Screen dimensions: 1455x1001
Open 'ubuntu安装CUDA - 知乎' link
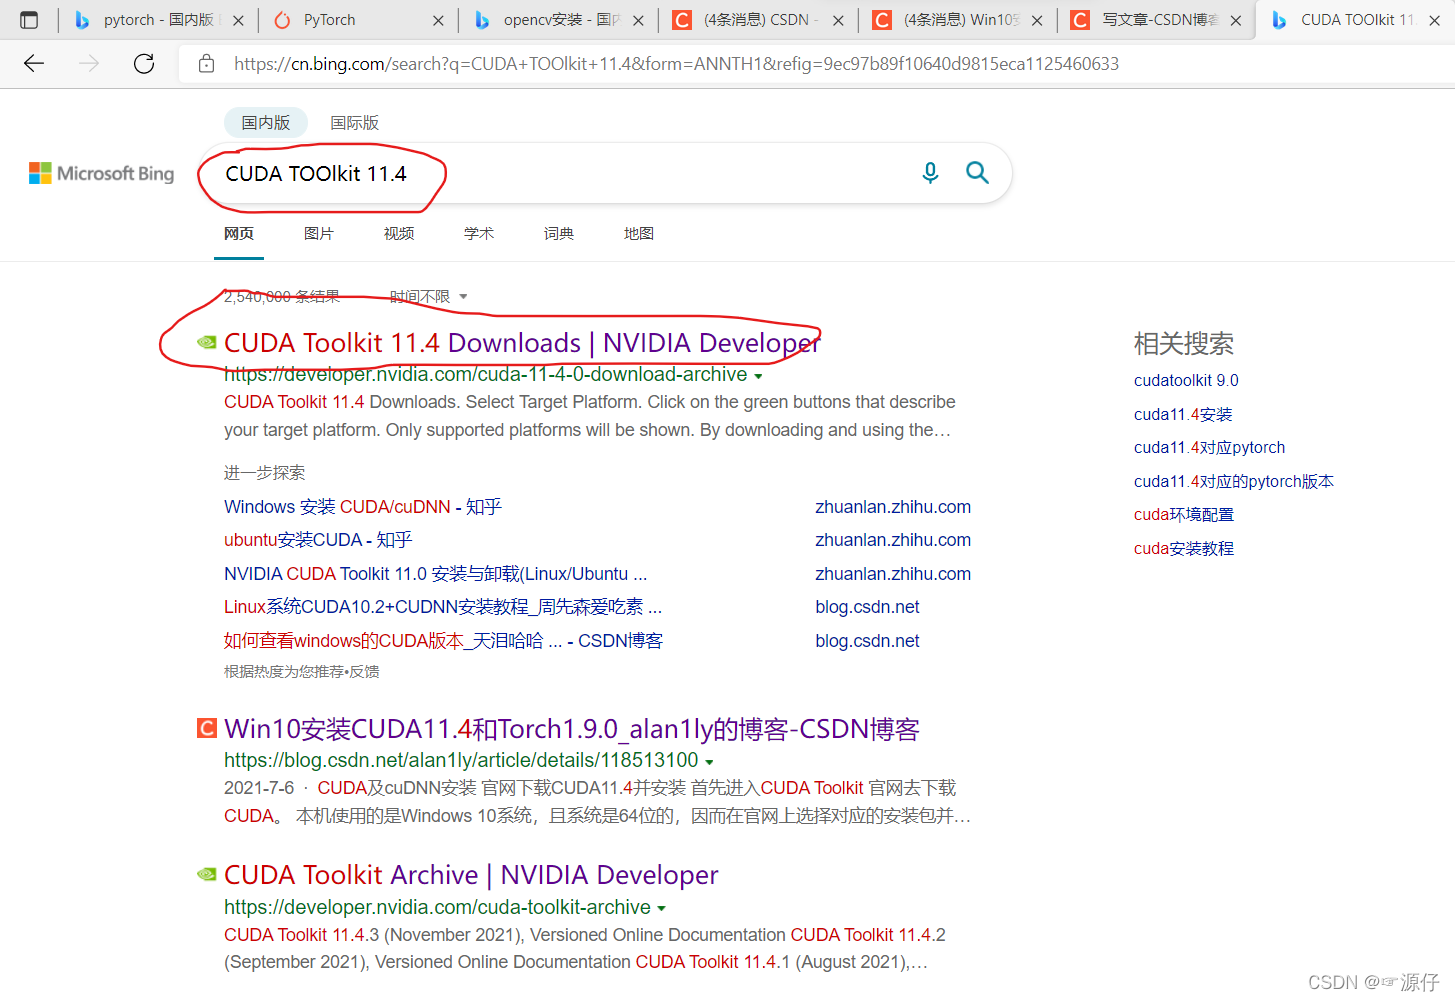click(318, 540)
